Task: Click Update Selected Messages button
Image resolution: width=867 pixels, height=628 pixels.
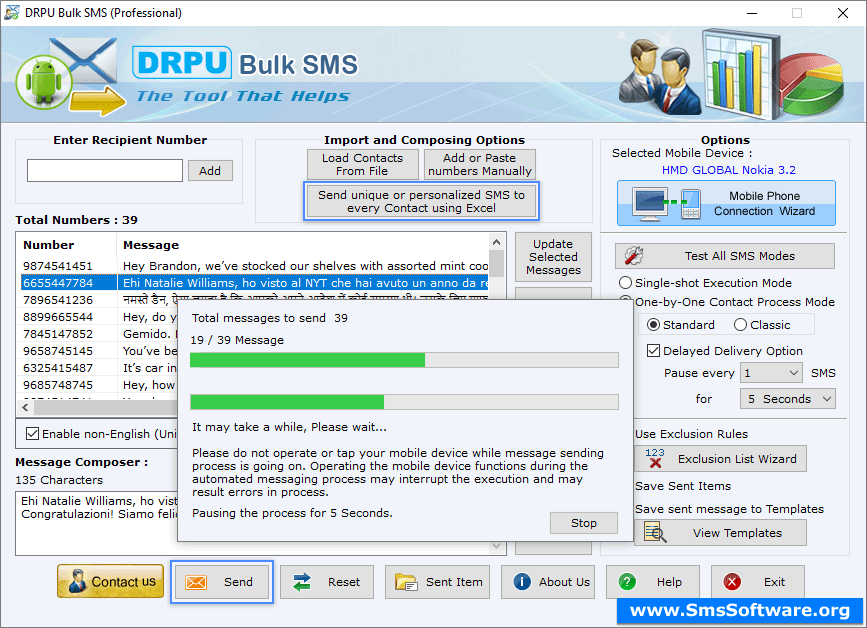Action: pyautogui.click(x=553, y=257)
